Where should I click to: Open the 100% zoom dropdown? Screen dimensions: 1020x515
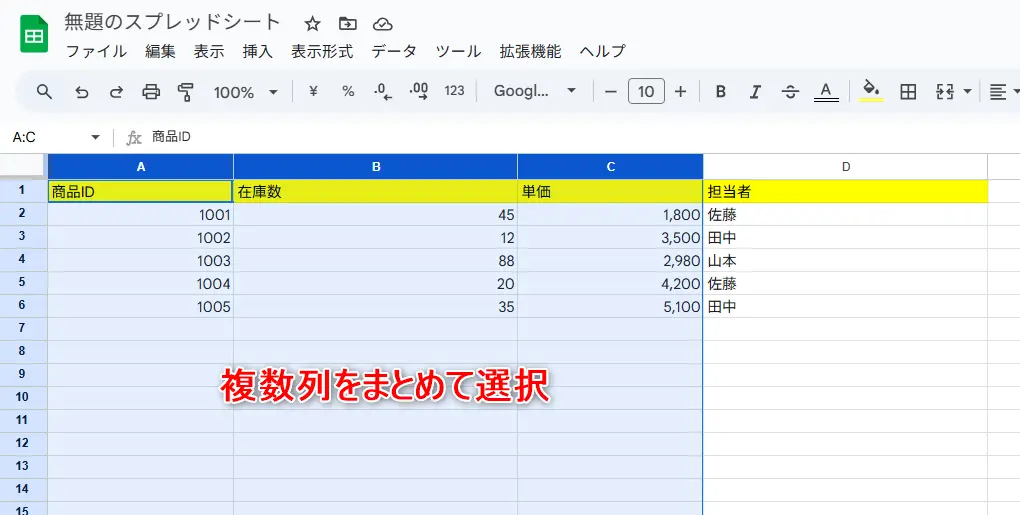click(x=244, y=92)
